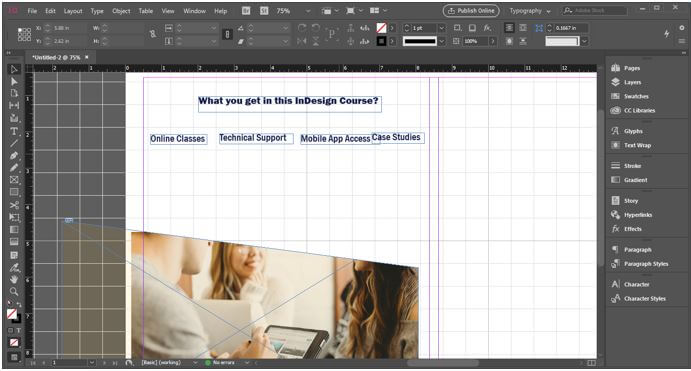Open the stroke weight 1 pt dropdown
This screenshot has width=691, height=371.
pyautogui.click(x=441, y=28)
